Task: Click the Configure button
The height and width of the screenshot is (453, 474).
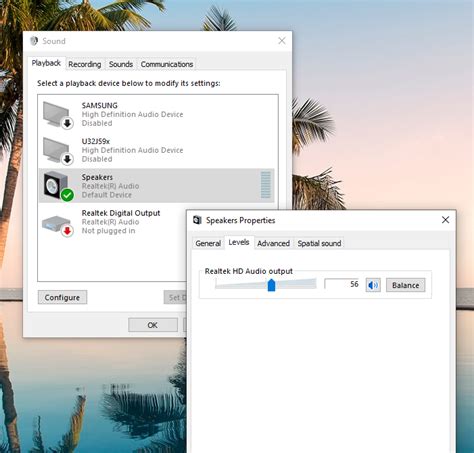Action: (62, 297)
